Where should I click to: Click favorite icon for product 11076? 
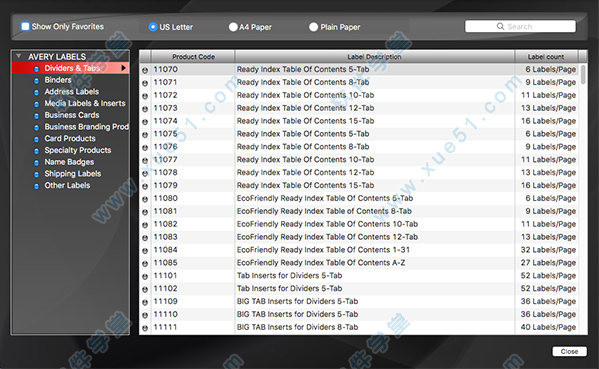pos(145,147)
